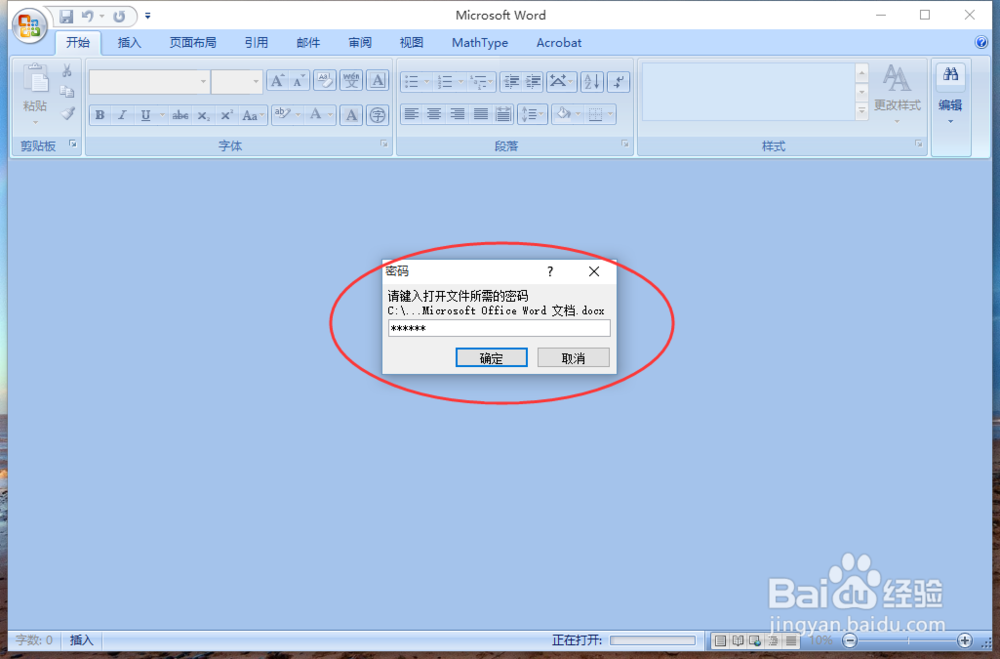Click the Redo icon in quick access toolbar

click(119, 16)
